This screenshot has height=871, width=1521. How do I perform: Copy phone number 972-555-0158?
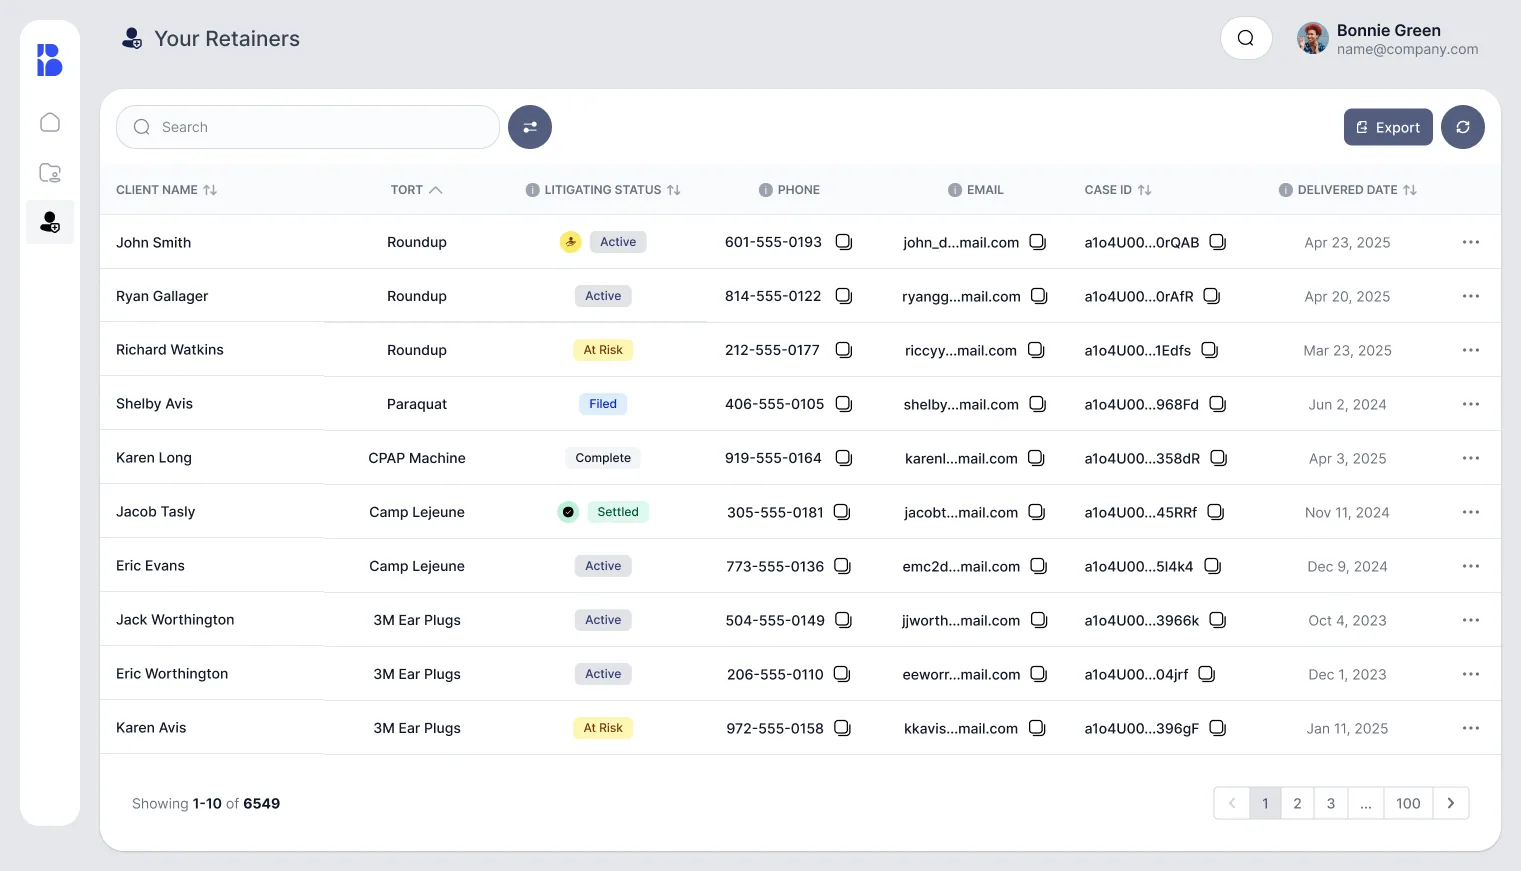tap(843, 728)
